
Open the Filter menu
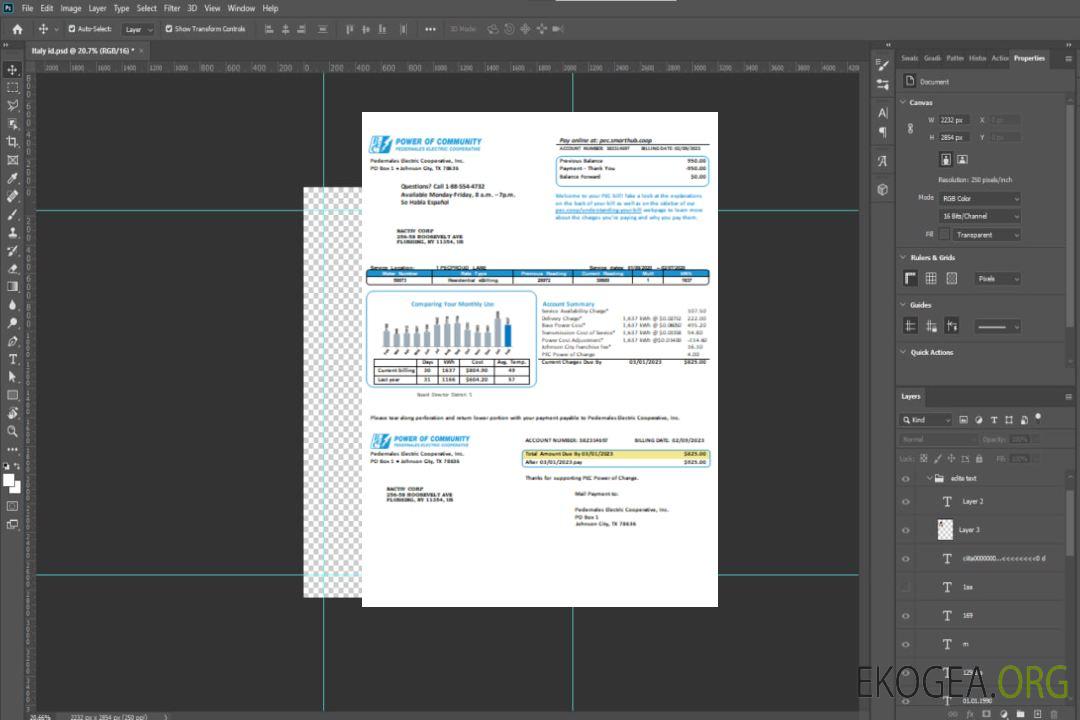[172, 8]
